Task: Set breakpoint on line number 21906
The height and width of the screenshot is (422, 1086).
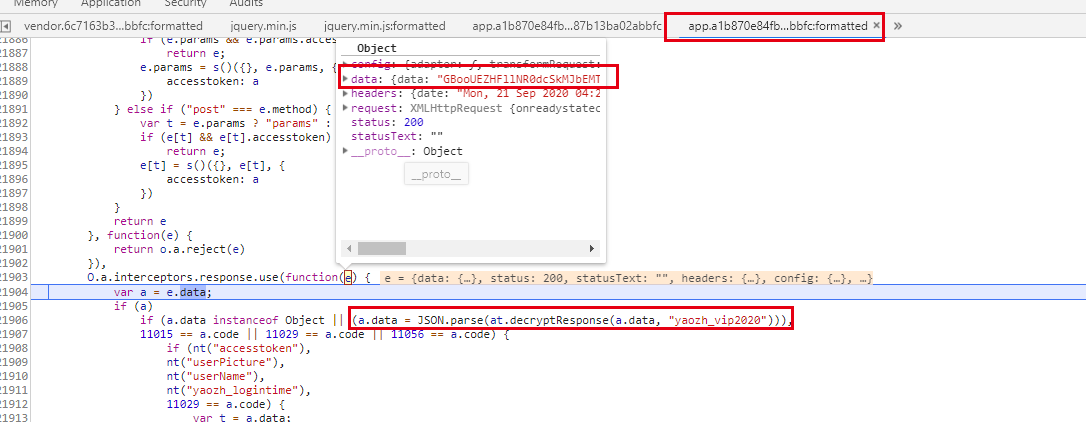Action: pyautogui.click(x=14, y=321)
